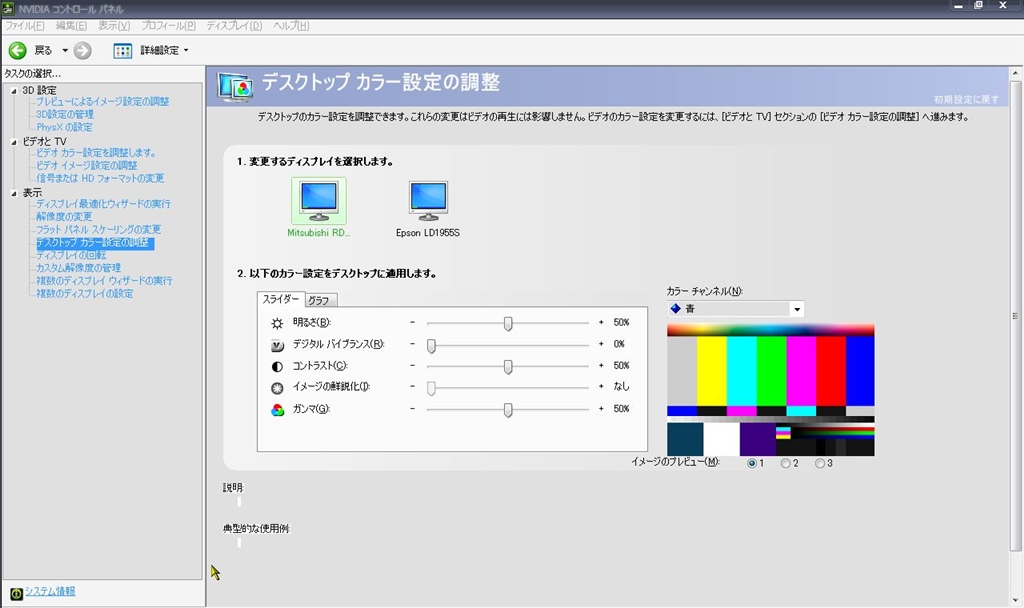Viewport: 1024px width, 608px height.
Task: Click the gamma RGB icon
Action: click(278, 410)
